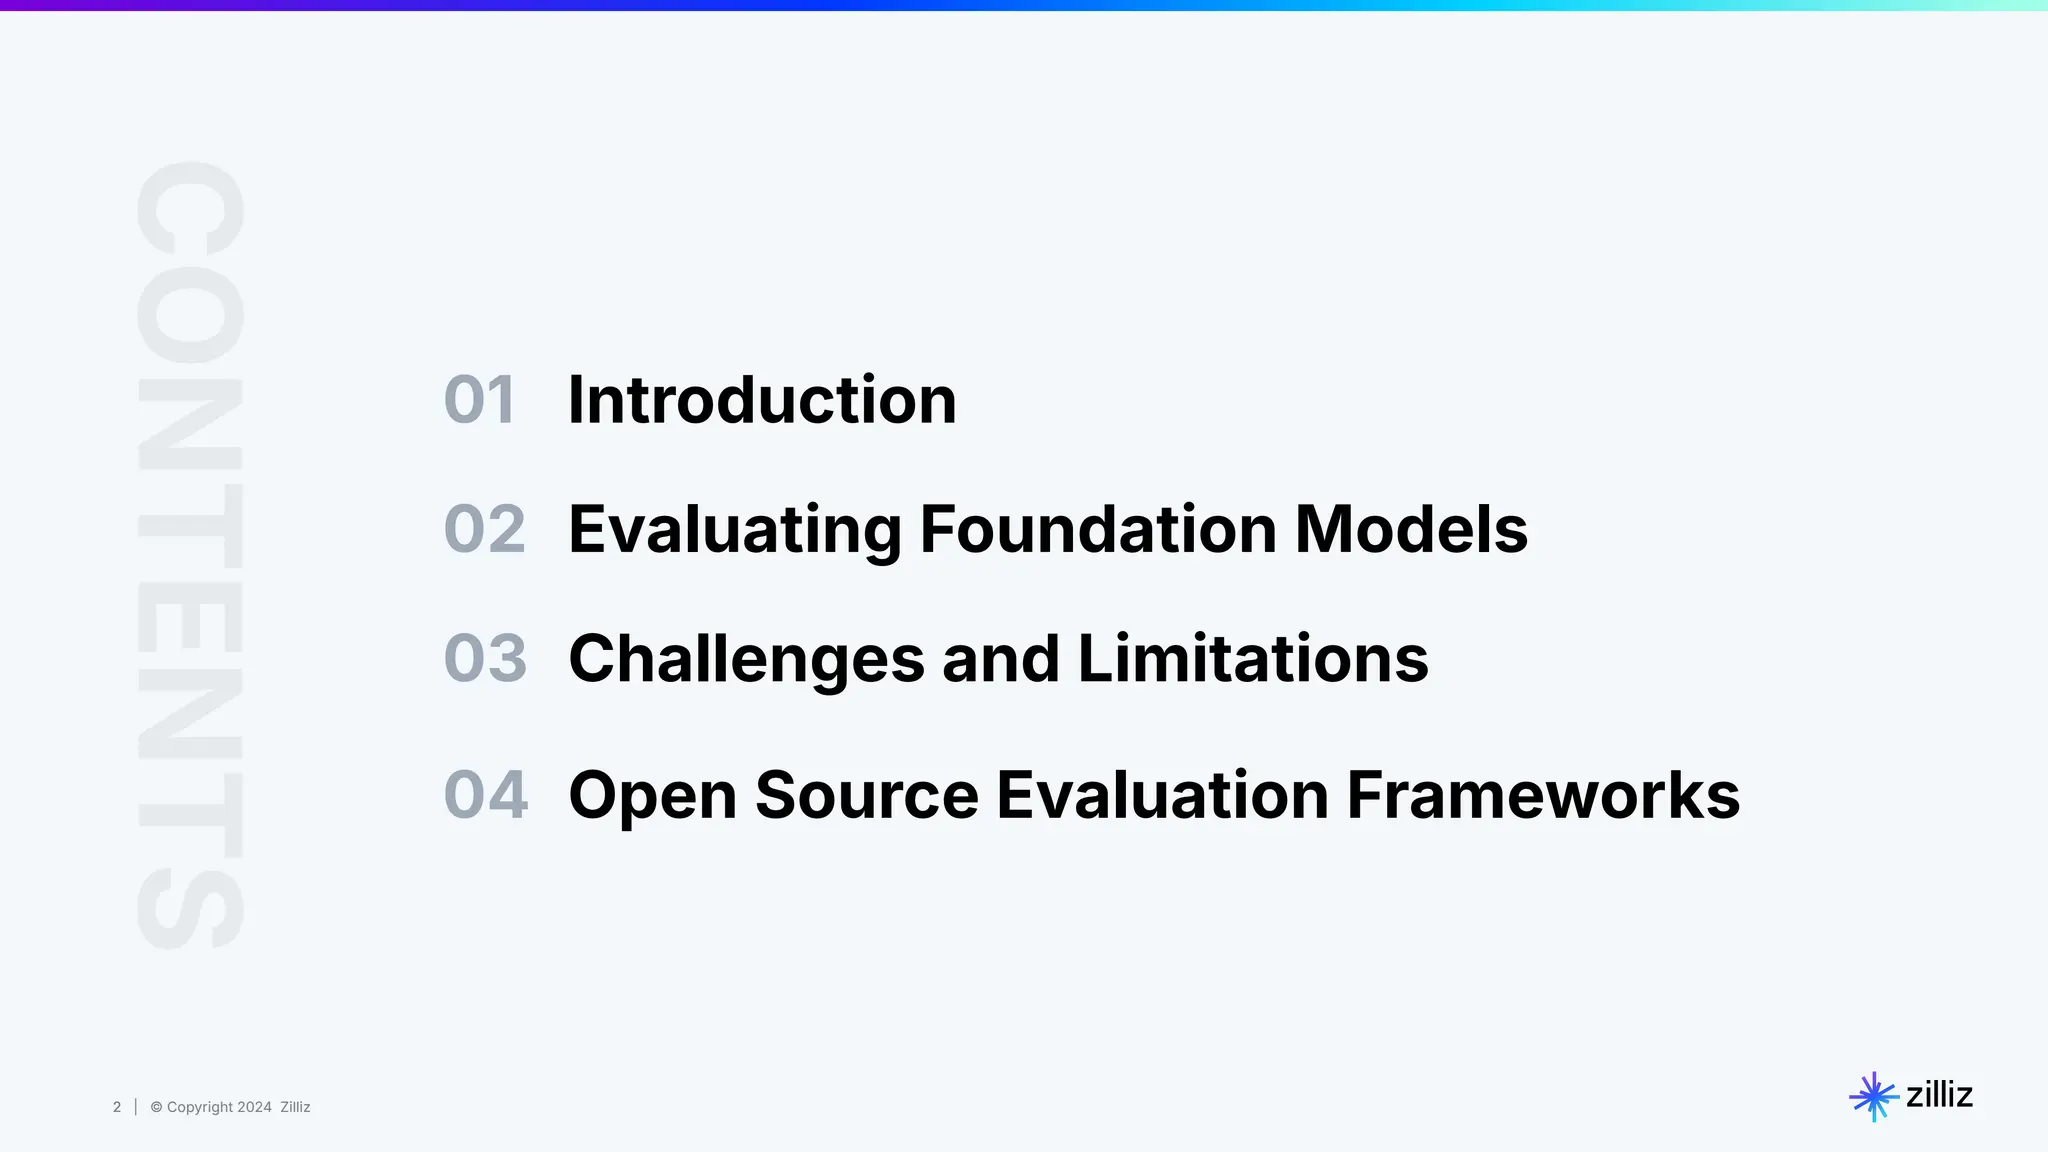The height and width of the screenshot is (1152, 2048).
Task: Open the Introduction section title
Action: pos(762,400)
